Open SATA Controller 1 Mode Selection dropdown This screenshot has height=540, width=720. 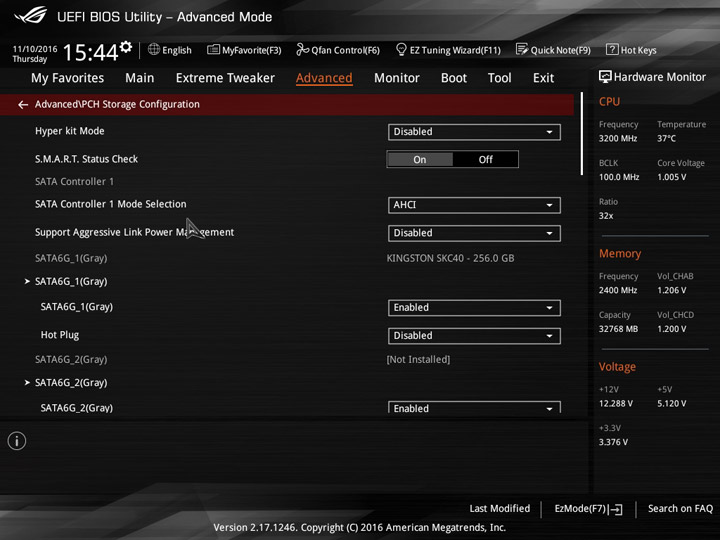point(474,205)
